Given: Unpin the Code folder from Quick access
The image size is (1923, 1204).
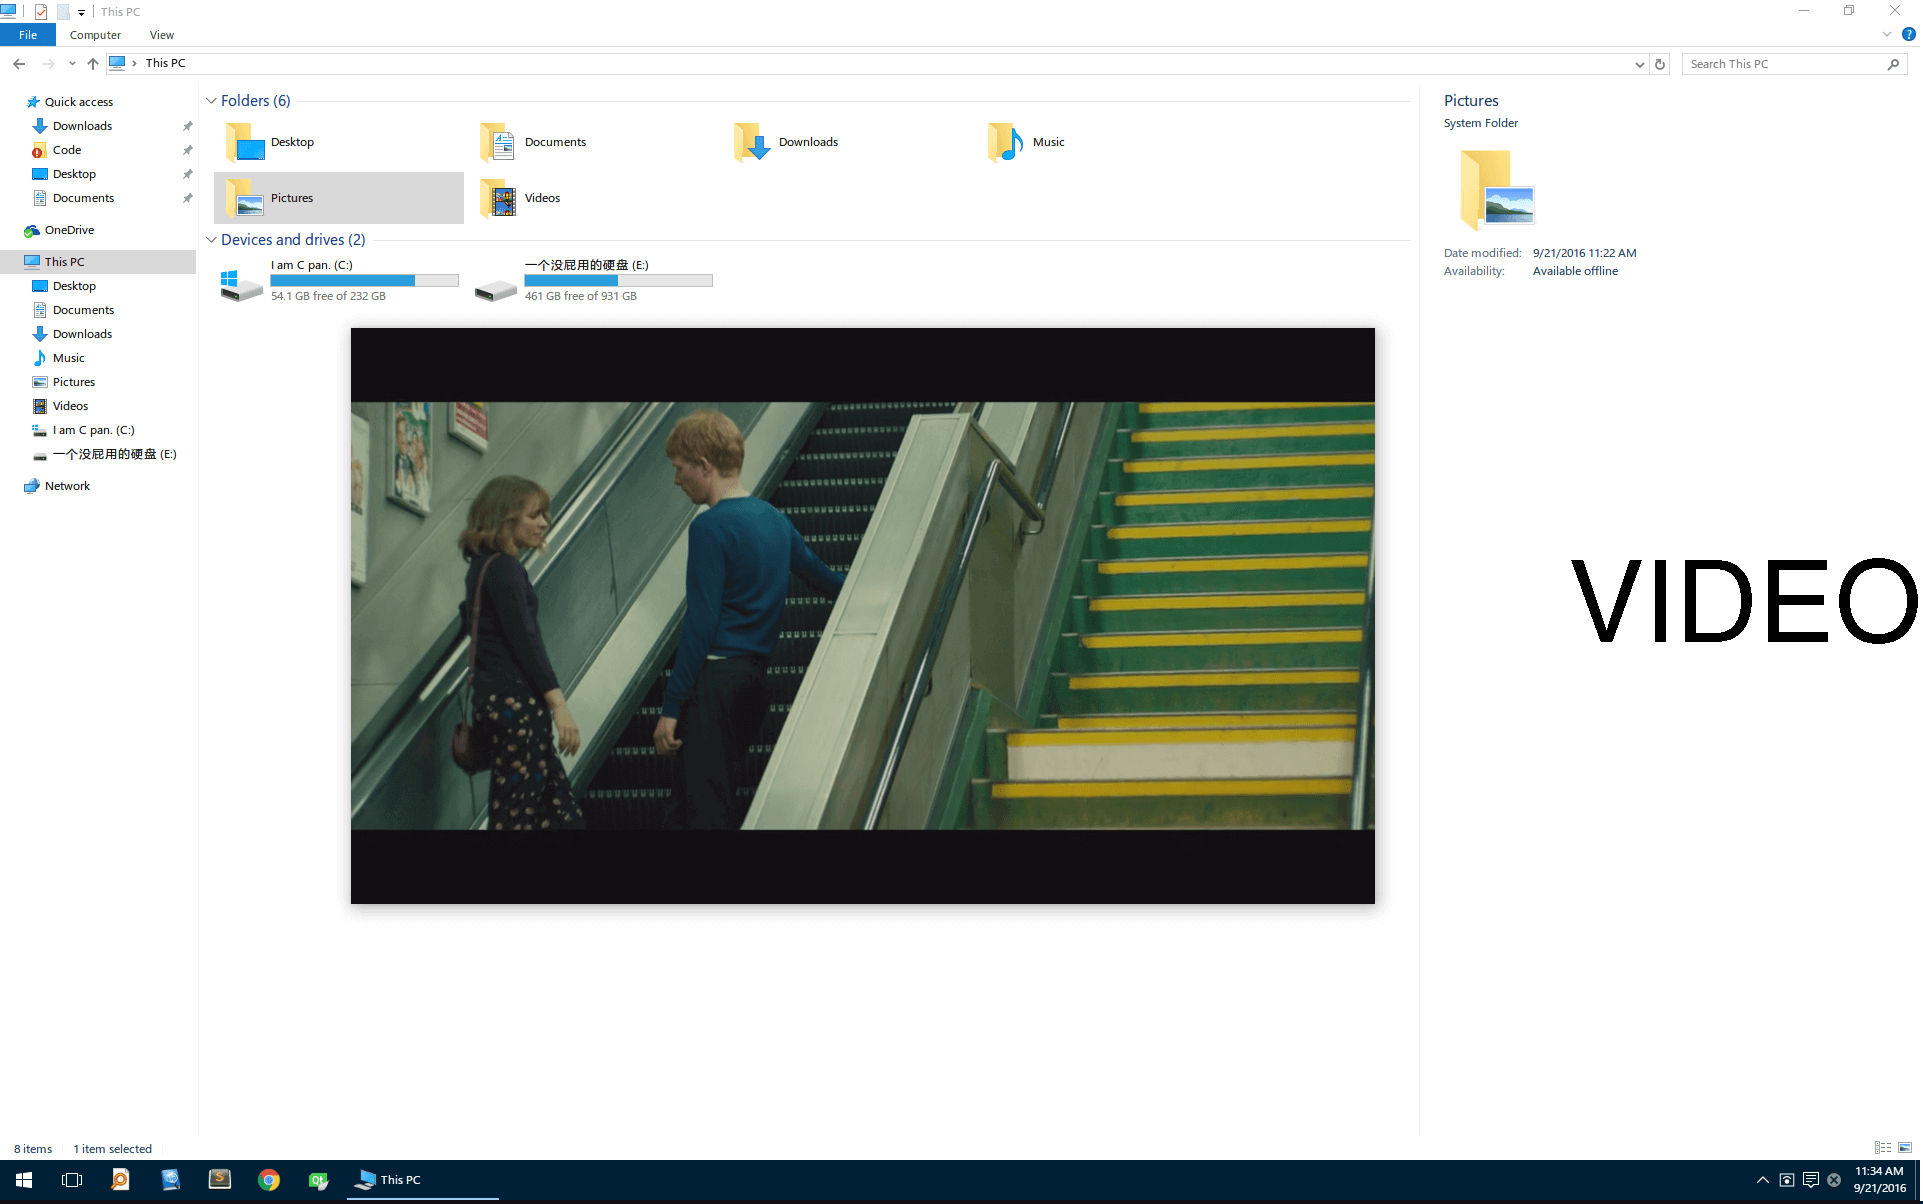Looking at the screenshot, I should 187,150.
